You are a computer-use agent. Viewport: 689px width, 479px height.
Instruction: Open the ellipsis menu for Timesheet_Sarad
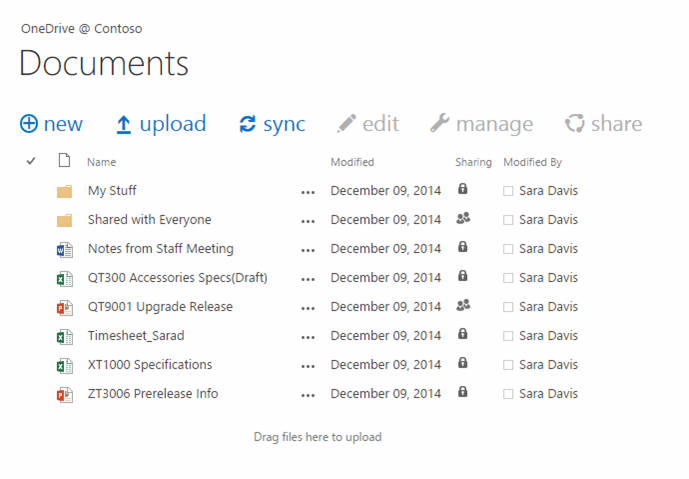[308, 337]
